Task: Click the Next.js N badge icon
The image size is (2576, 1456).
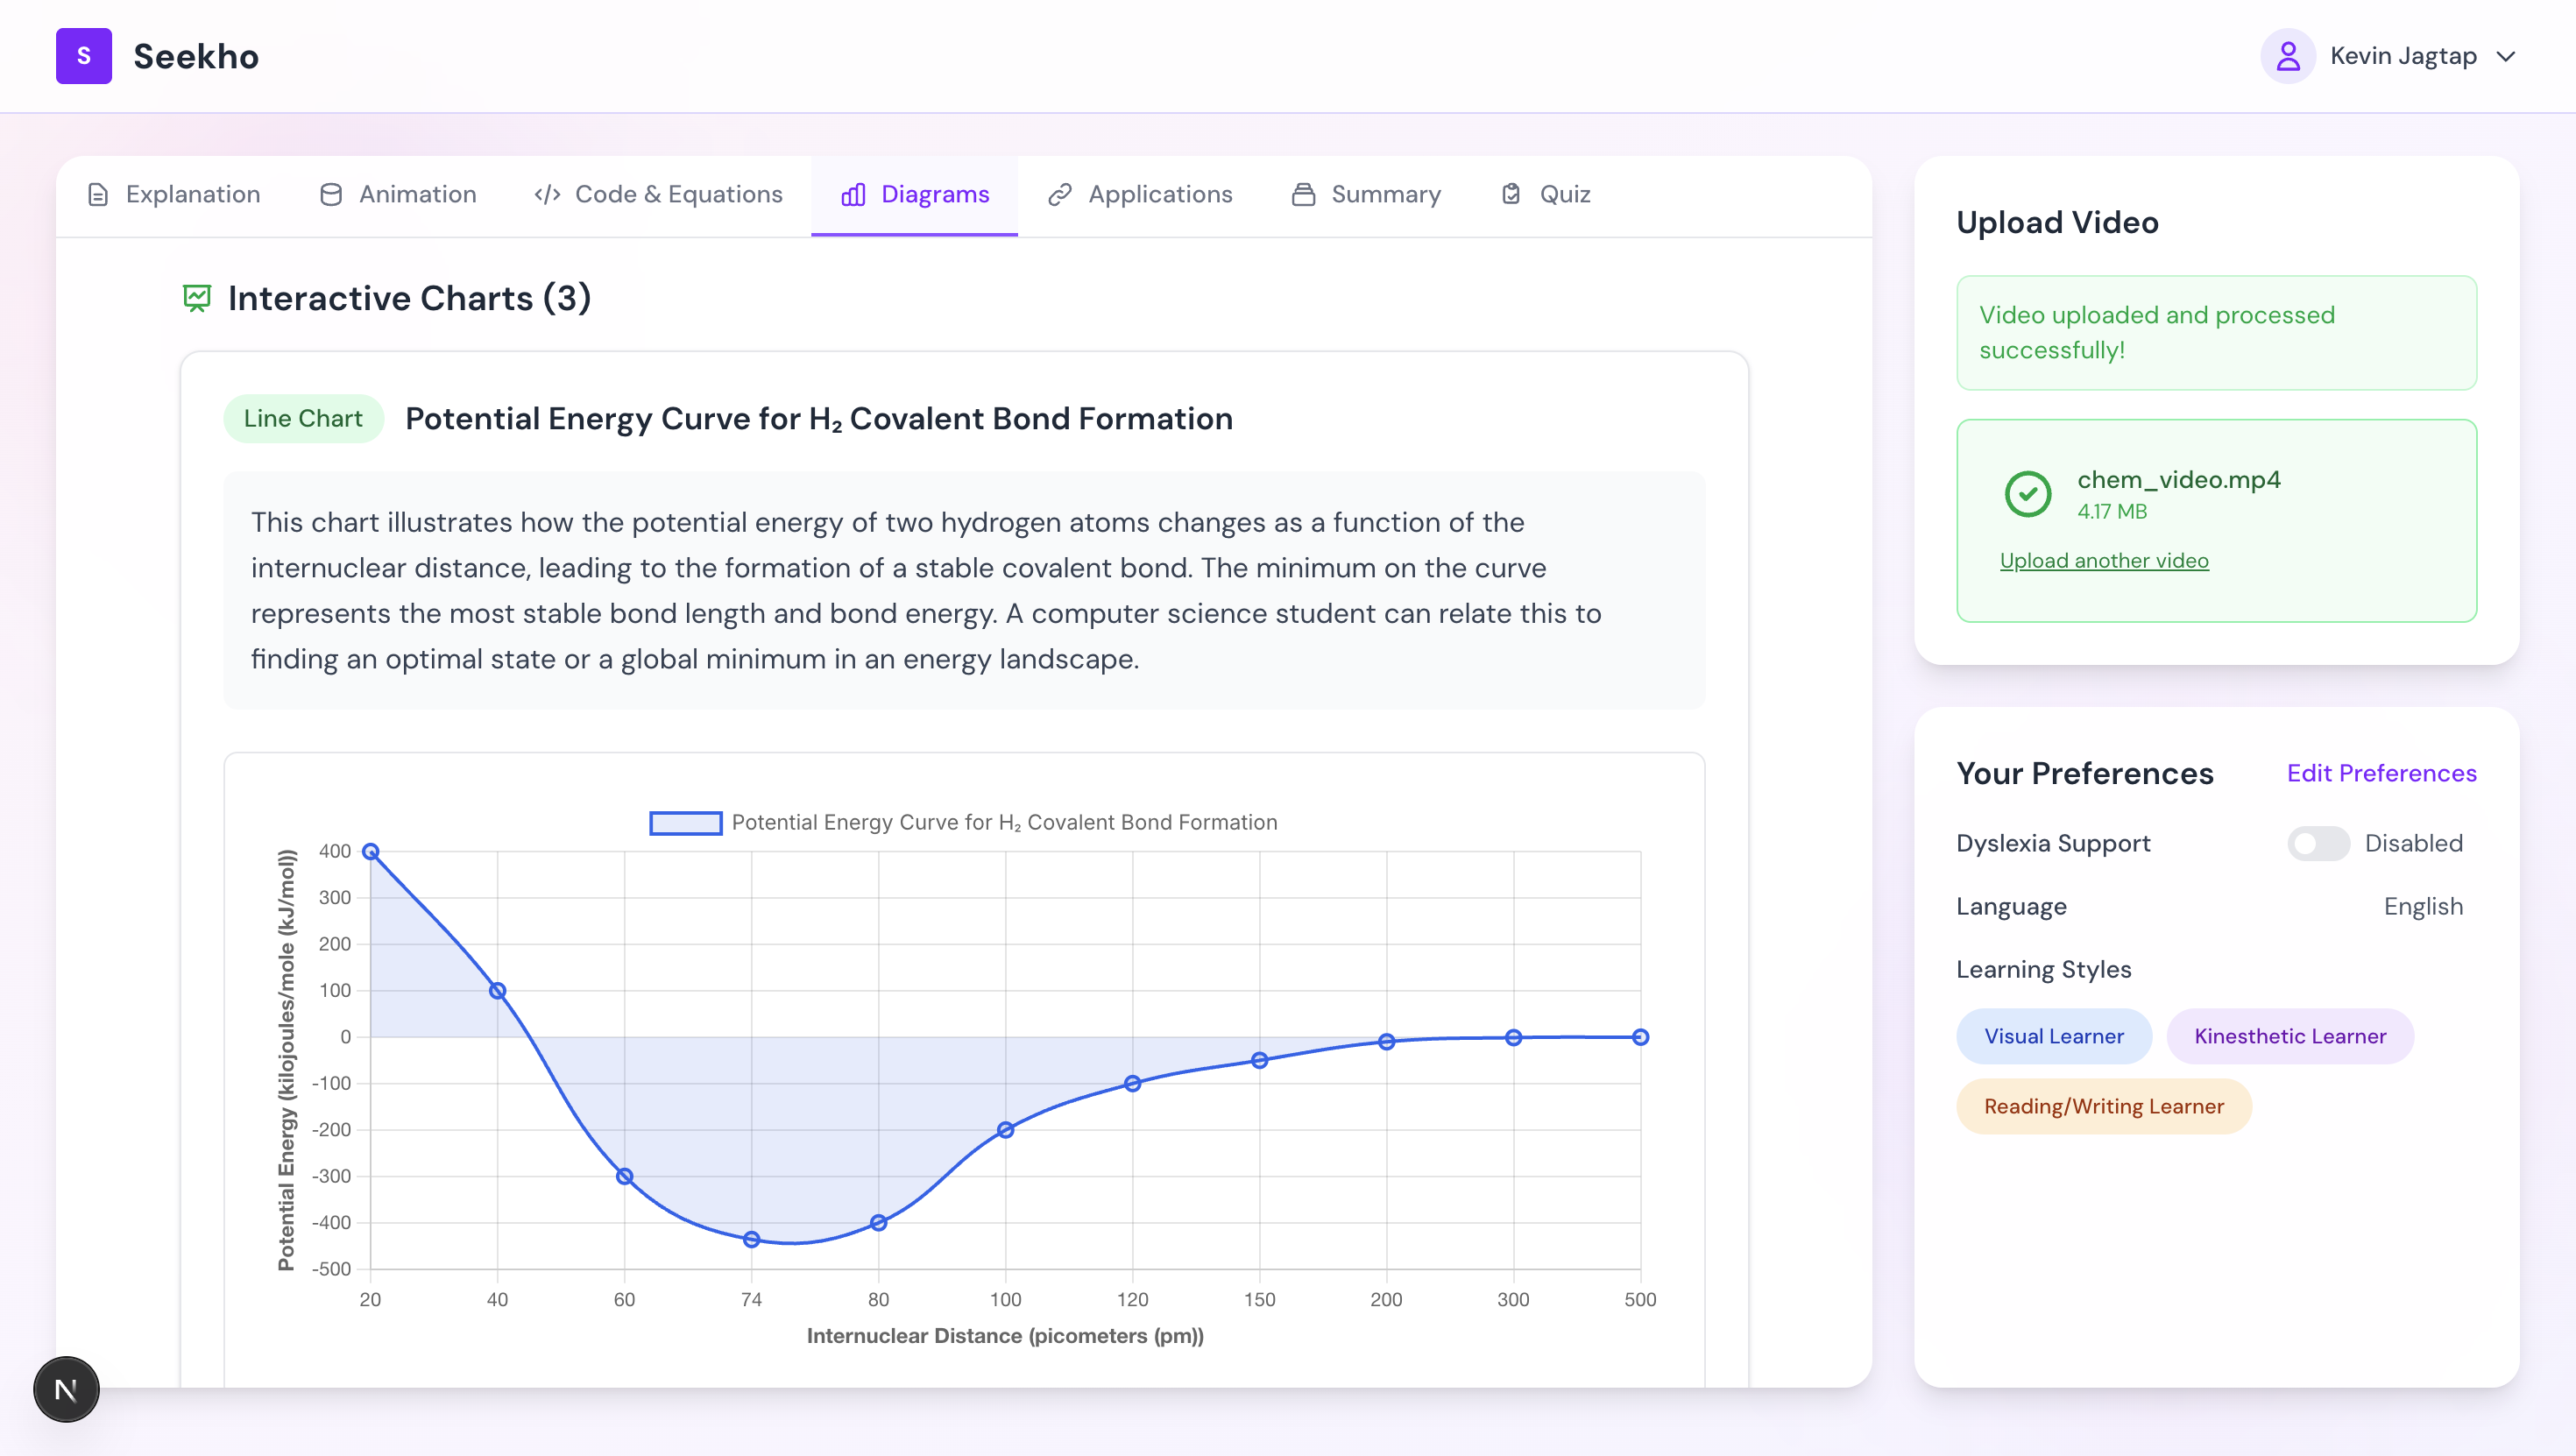Action: 66,1389
